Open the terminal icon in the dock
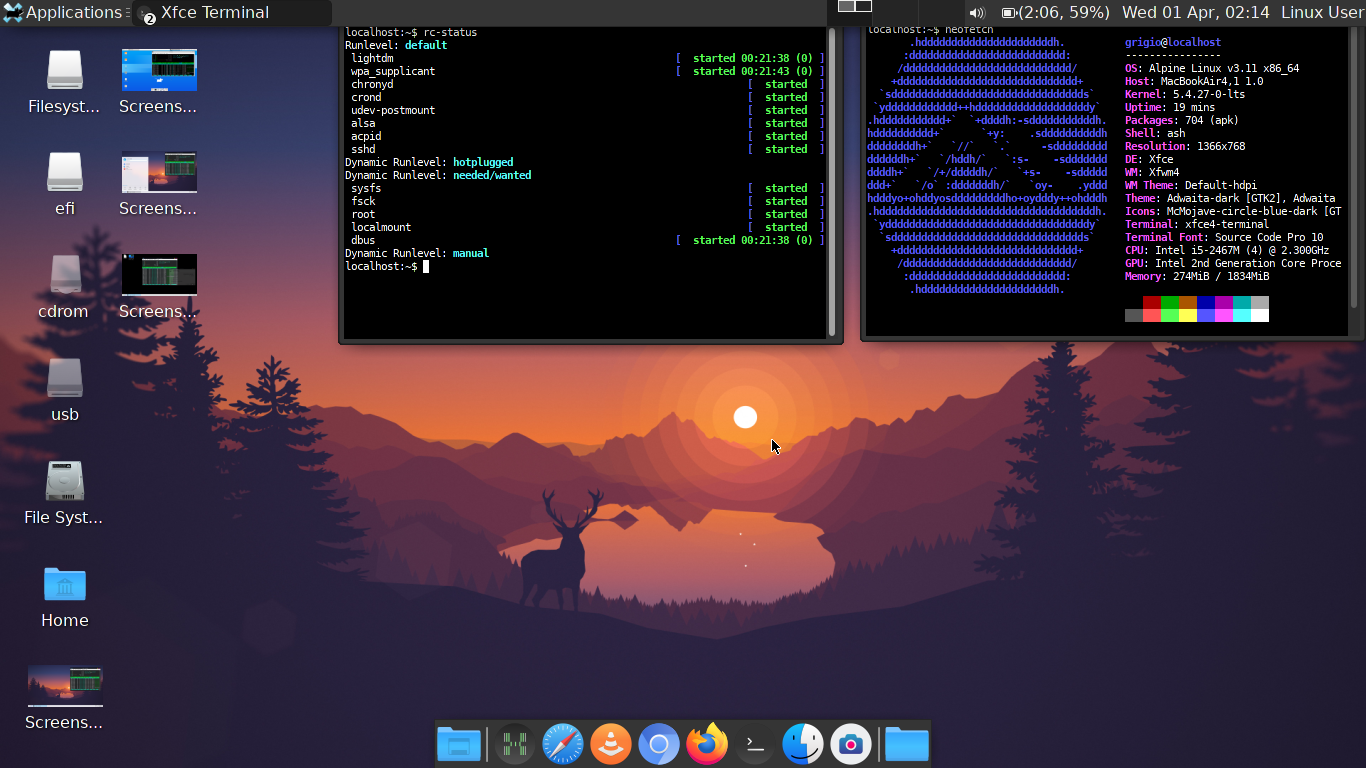Image resolution: width=1366 pixels, height=768 pixels. click(x=754, y=744)
